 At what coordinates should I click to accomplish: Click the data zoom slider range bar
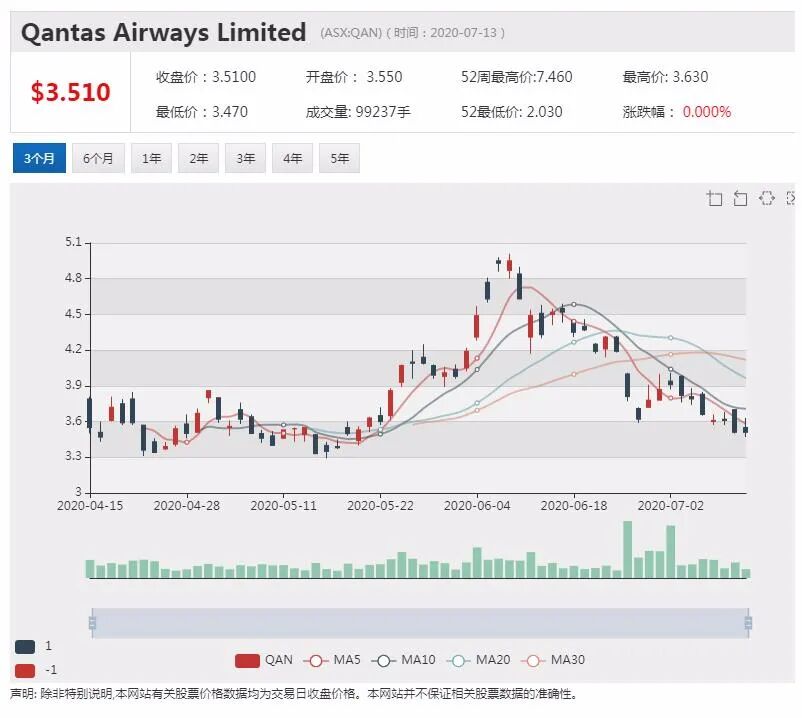tap(420, 623)
